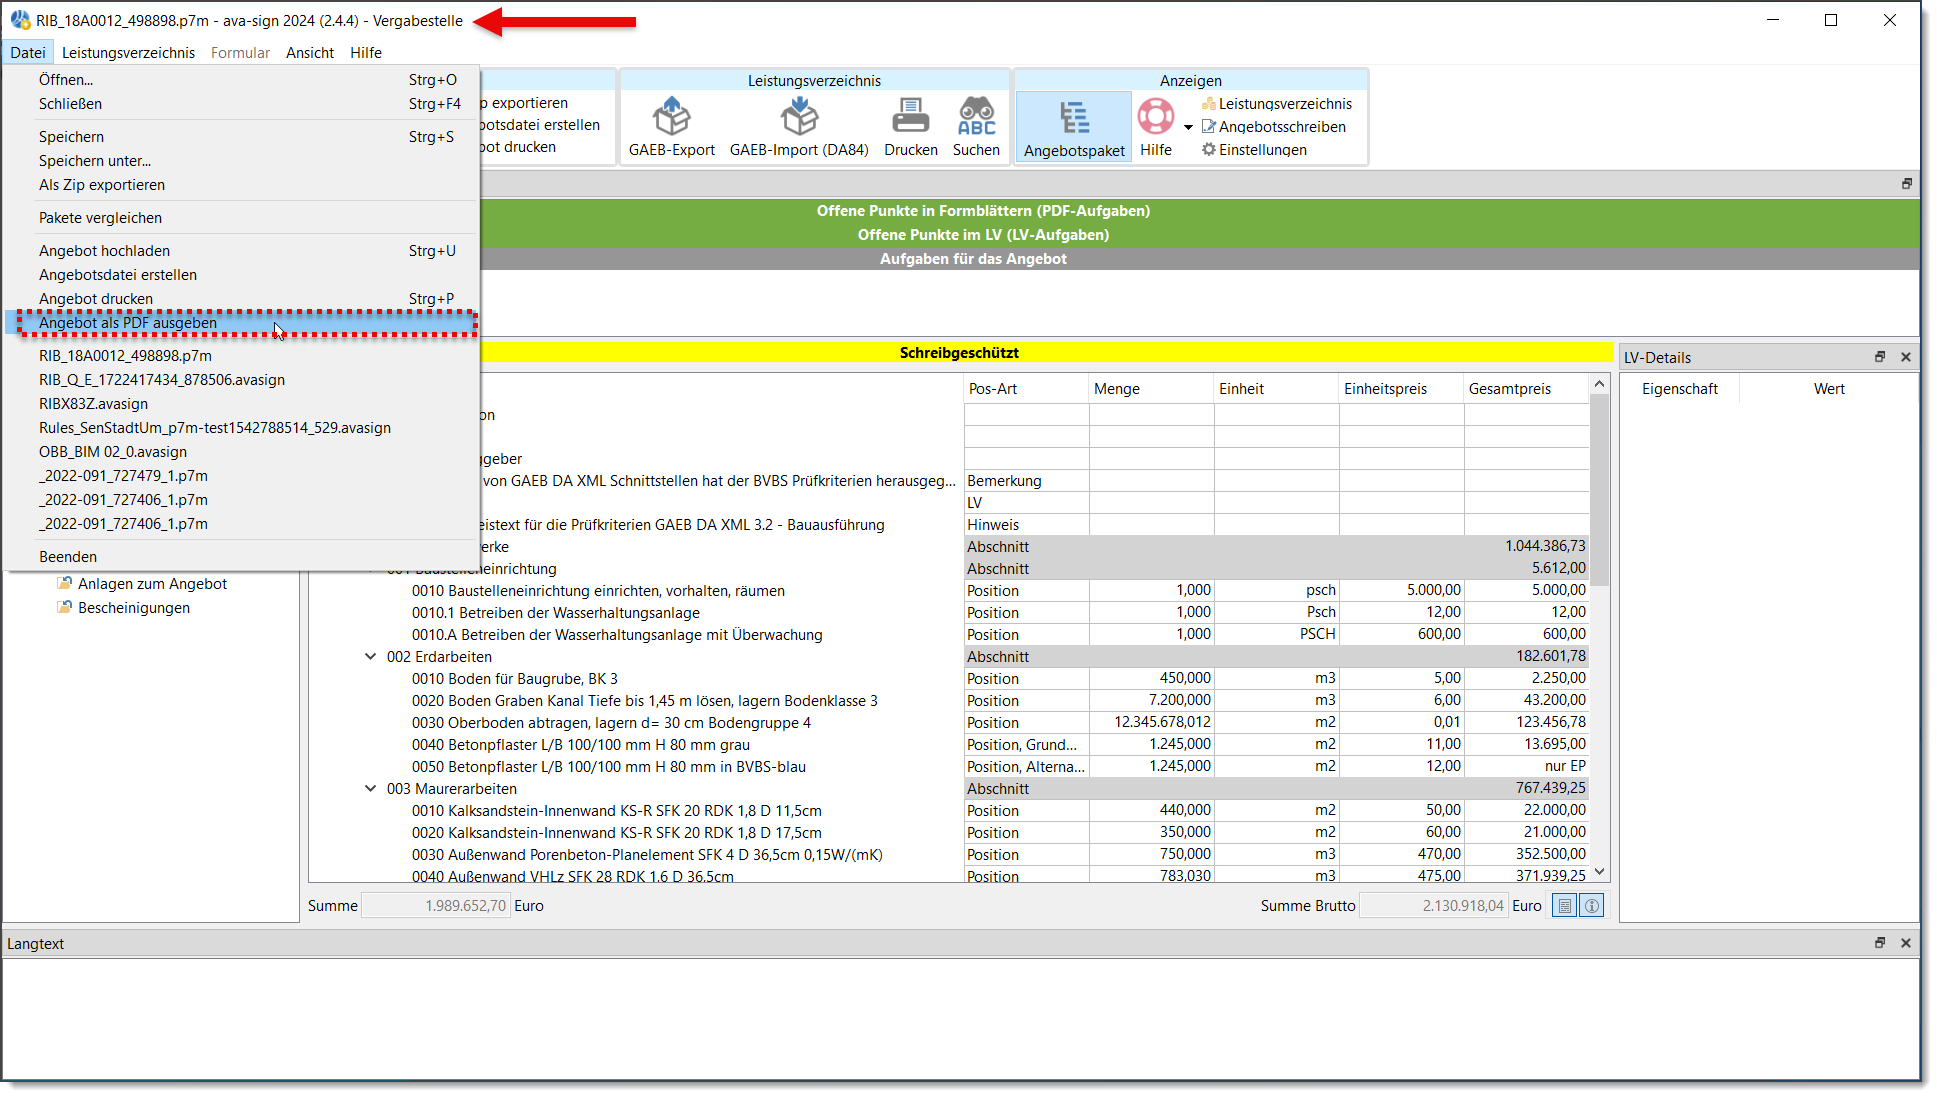Image resolution: width=1937 pixels, height=1097 pixels.
Task: Click the LV table vertical scrollbar thumb
Action: 1599,490
